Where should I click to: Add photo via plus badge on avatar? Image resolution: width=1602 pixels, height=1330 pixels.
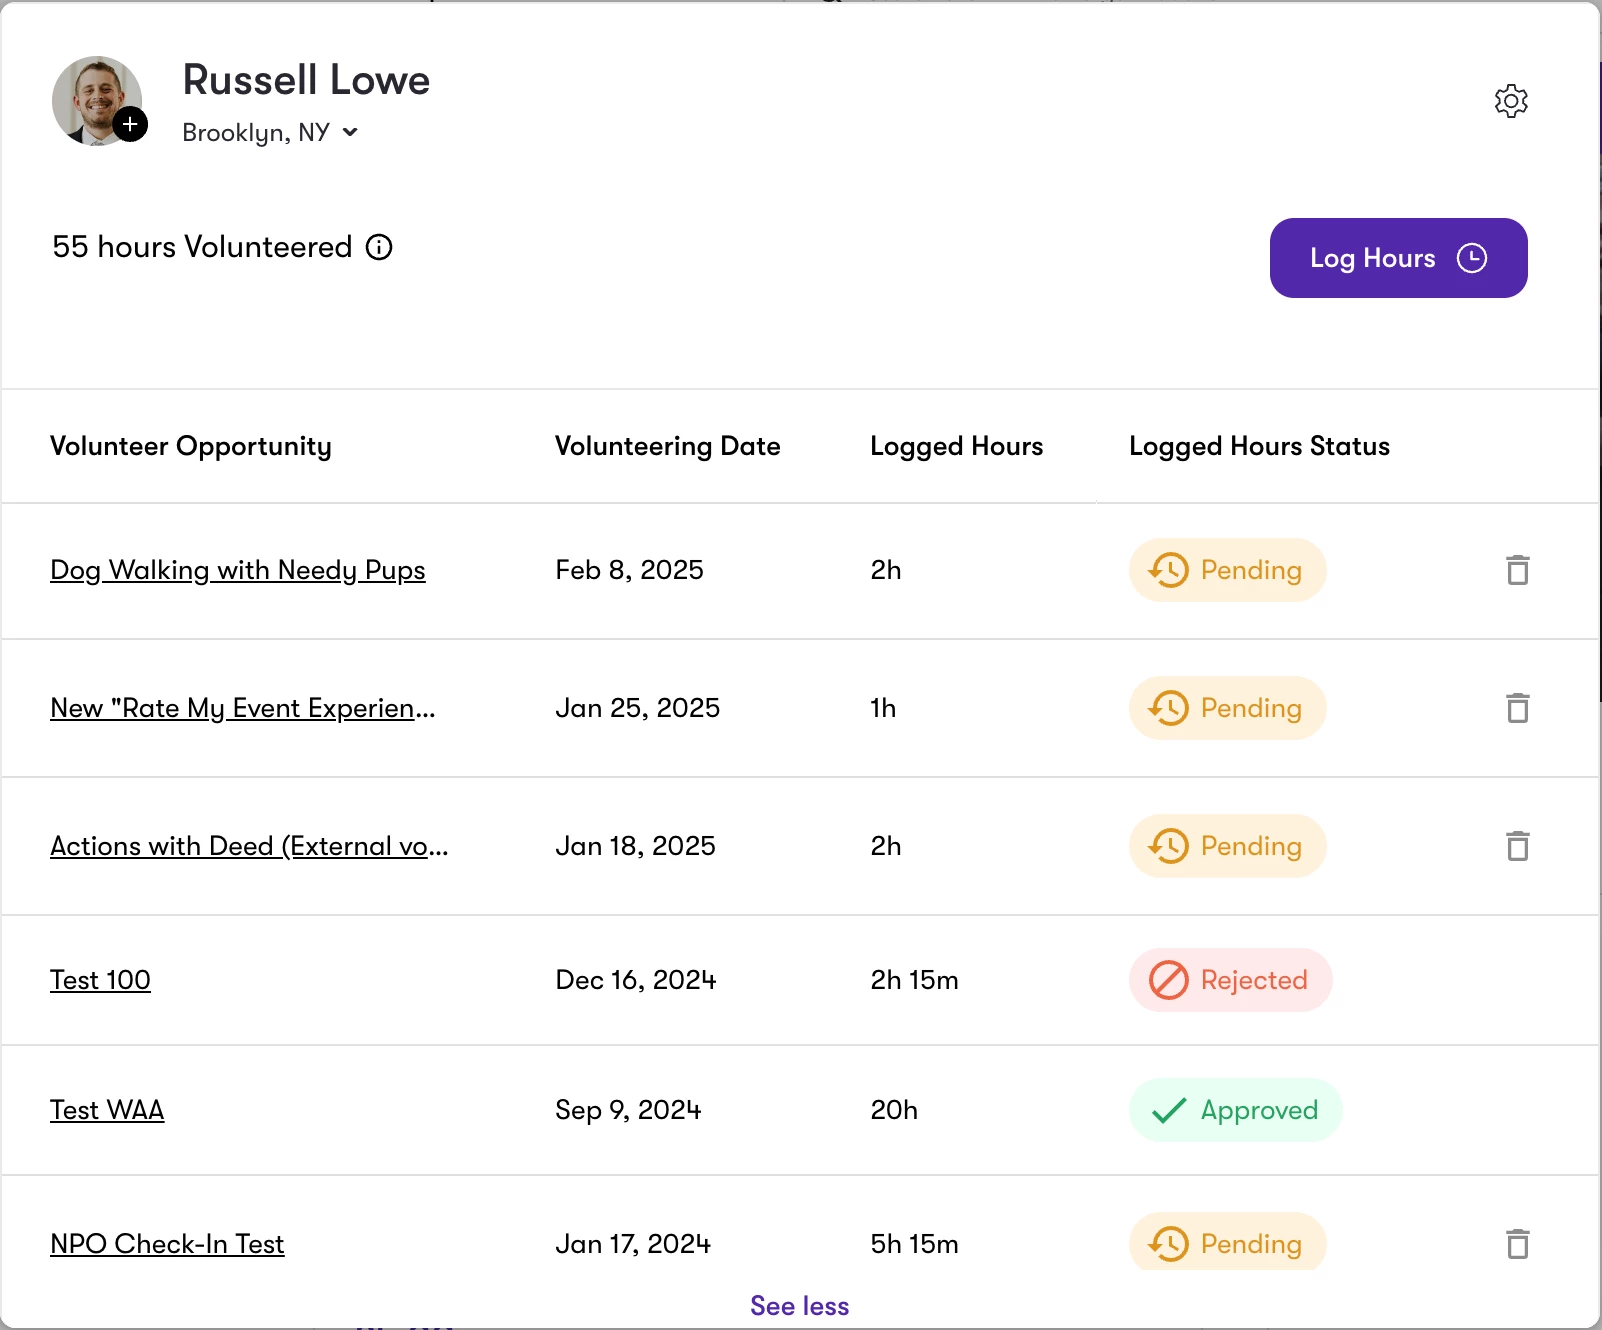pos(130,125)
